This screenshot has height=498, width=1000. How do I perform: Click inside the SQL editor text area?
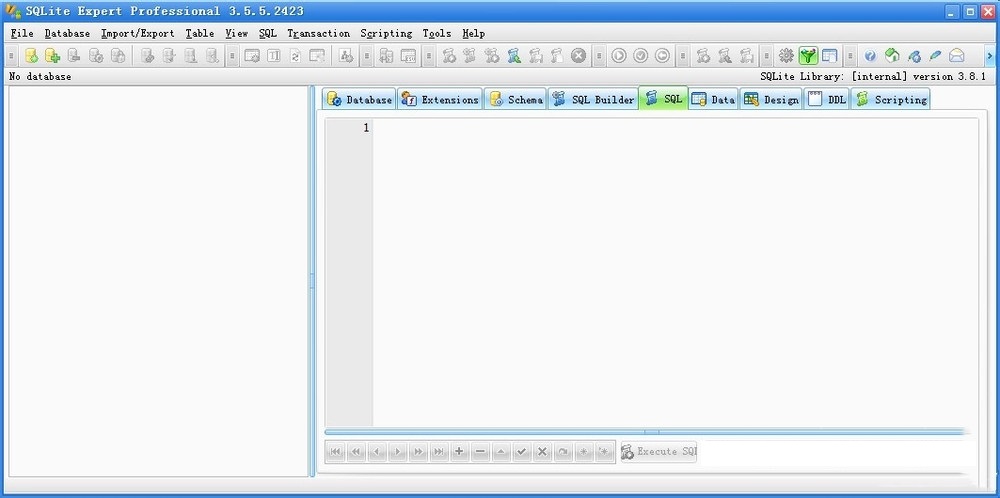tap(675, 272)
